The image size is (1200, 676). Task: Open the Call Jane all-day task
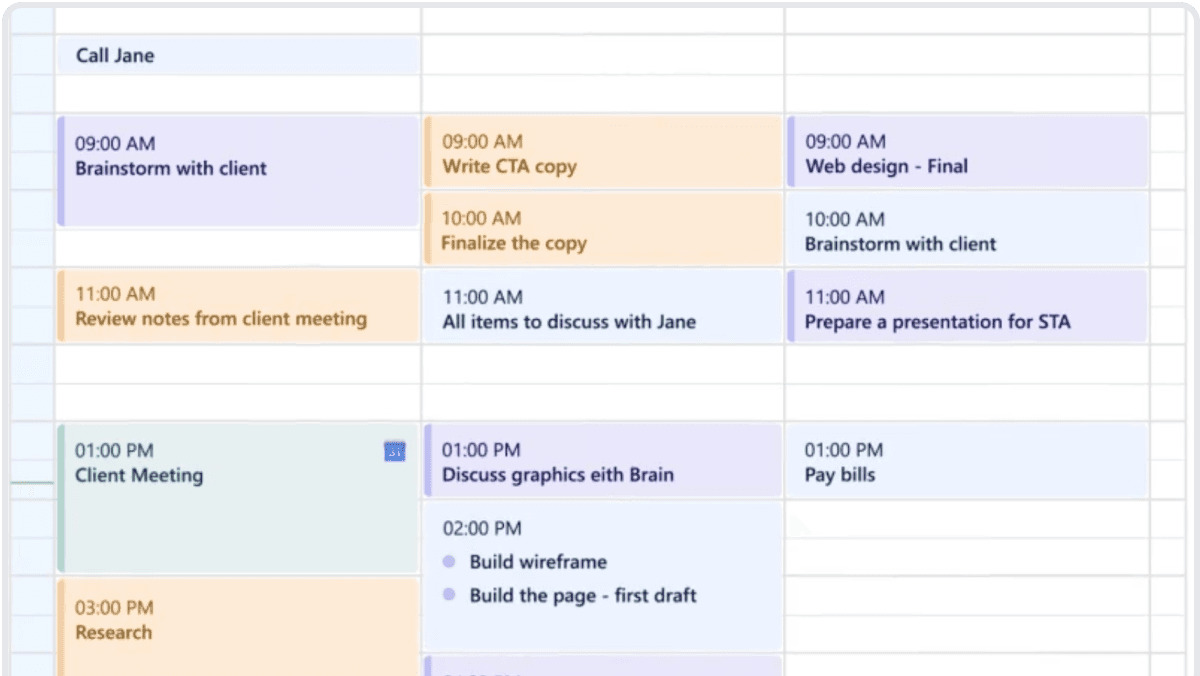pyautogui.click(x=237, y=56)
